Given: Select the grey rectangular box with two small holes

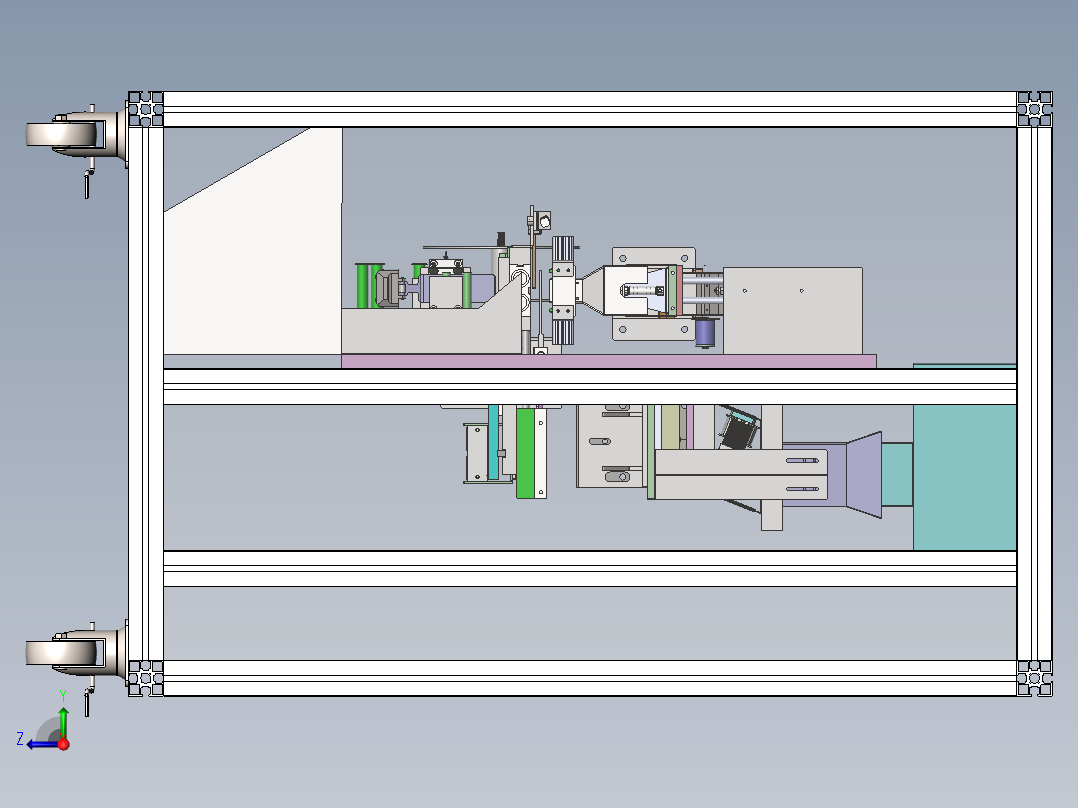Looking at the screenshot, I should (793, 311).
